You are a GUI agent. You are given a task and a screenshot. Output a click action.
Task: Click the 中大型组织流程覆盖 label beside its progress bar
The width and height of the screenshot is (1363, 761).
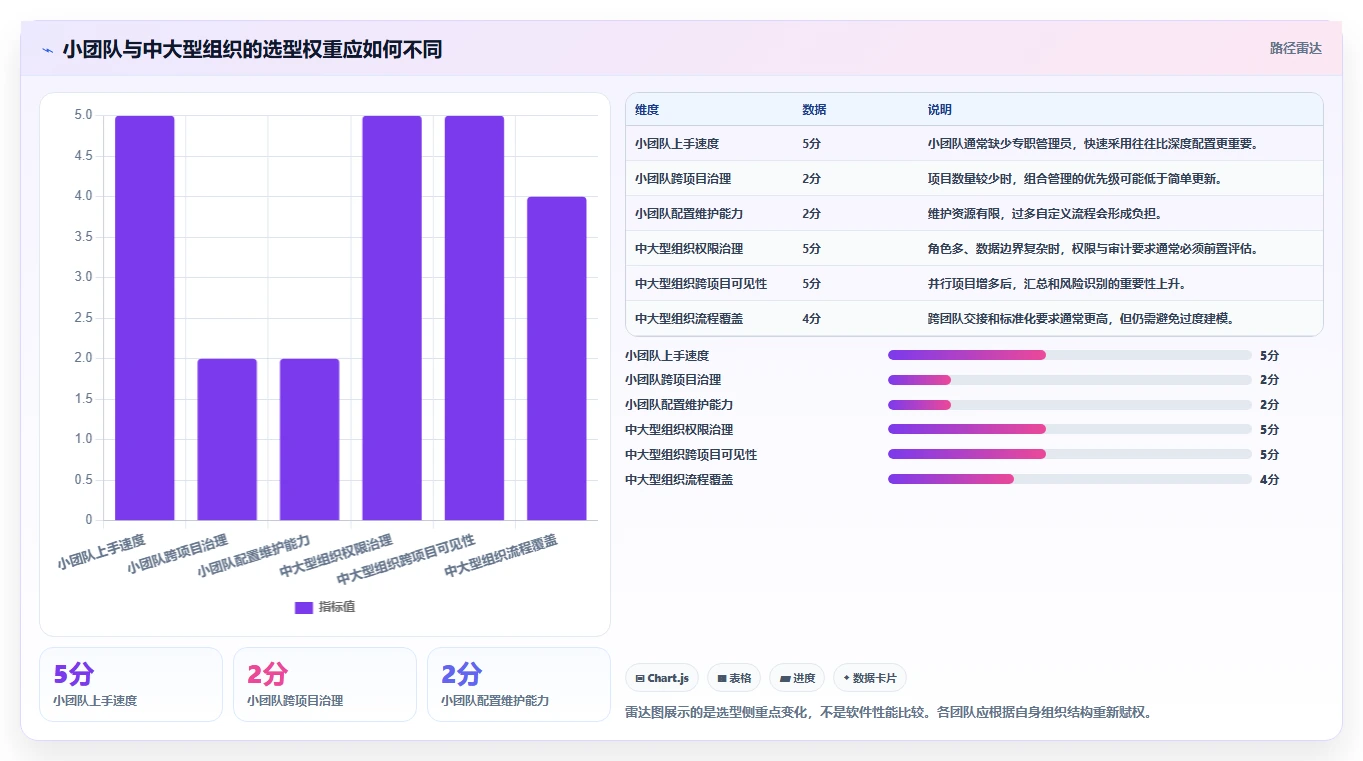[679, 479]
